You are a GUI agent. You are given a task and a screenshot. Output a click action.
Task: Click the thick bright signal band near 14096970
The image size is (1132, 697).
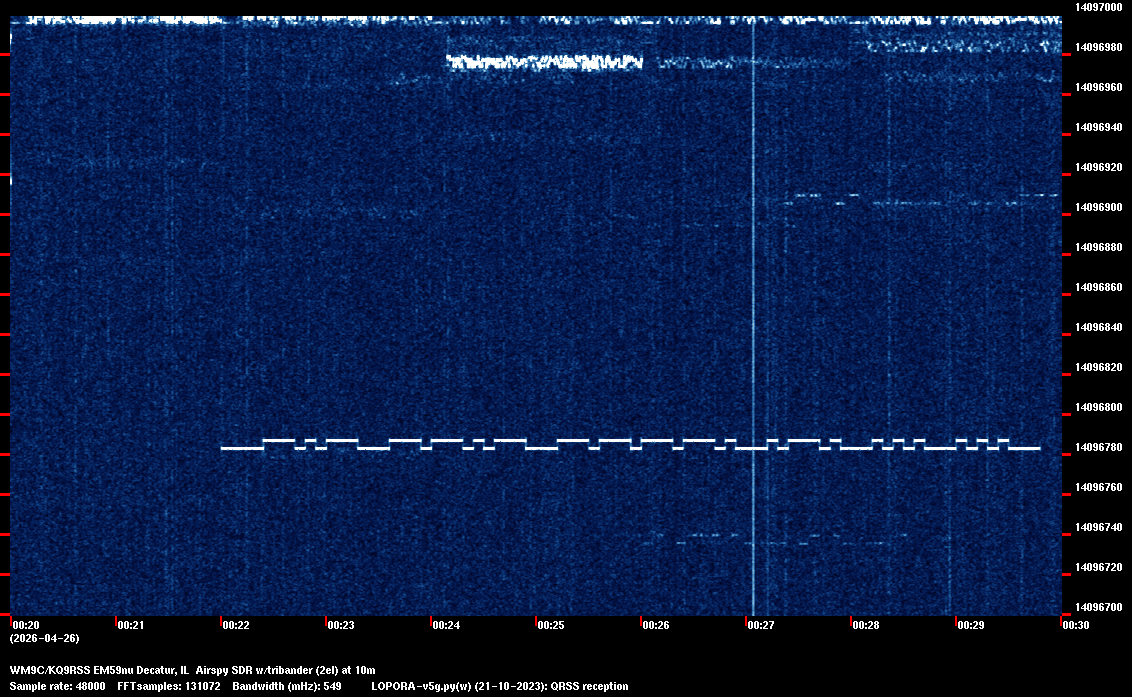click(x=544, y=62)
